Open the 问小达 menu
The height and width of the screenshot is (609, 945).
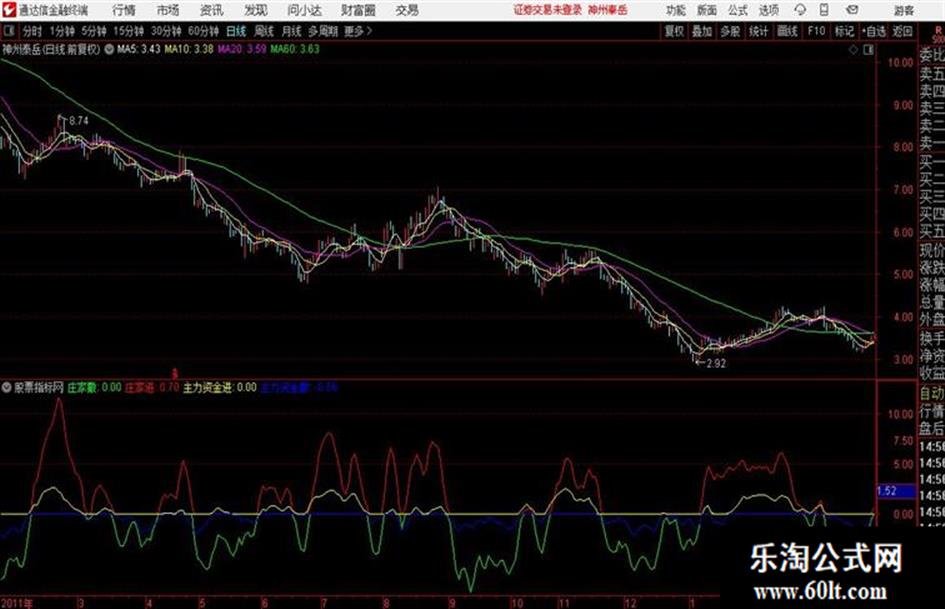point(305,10)
